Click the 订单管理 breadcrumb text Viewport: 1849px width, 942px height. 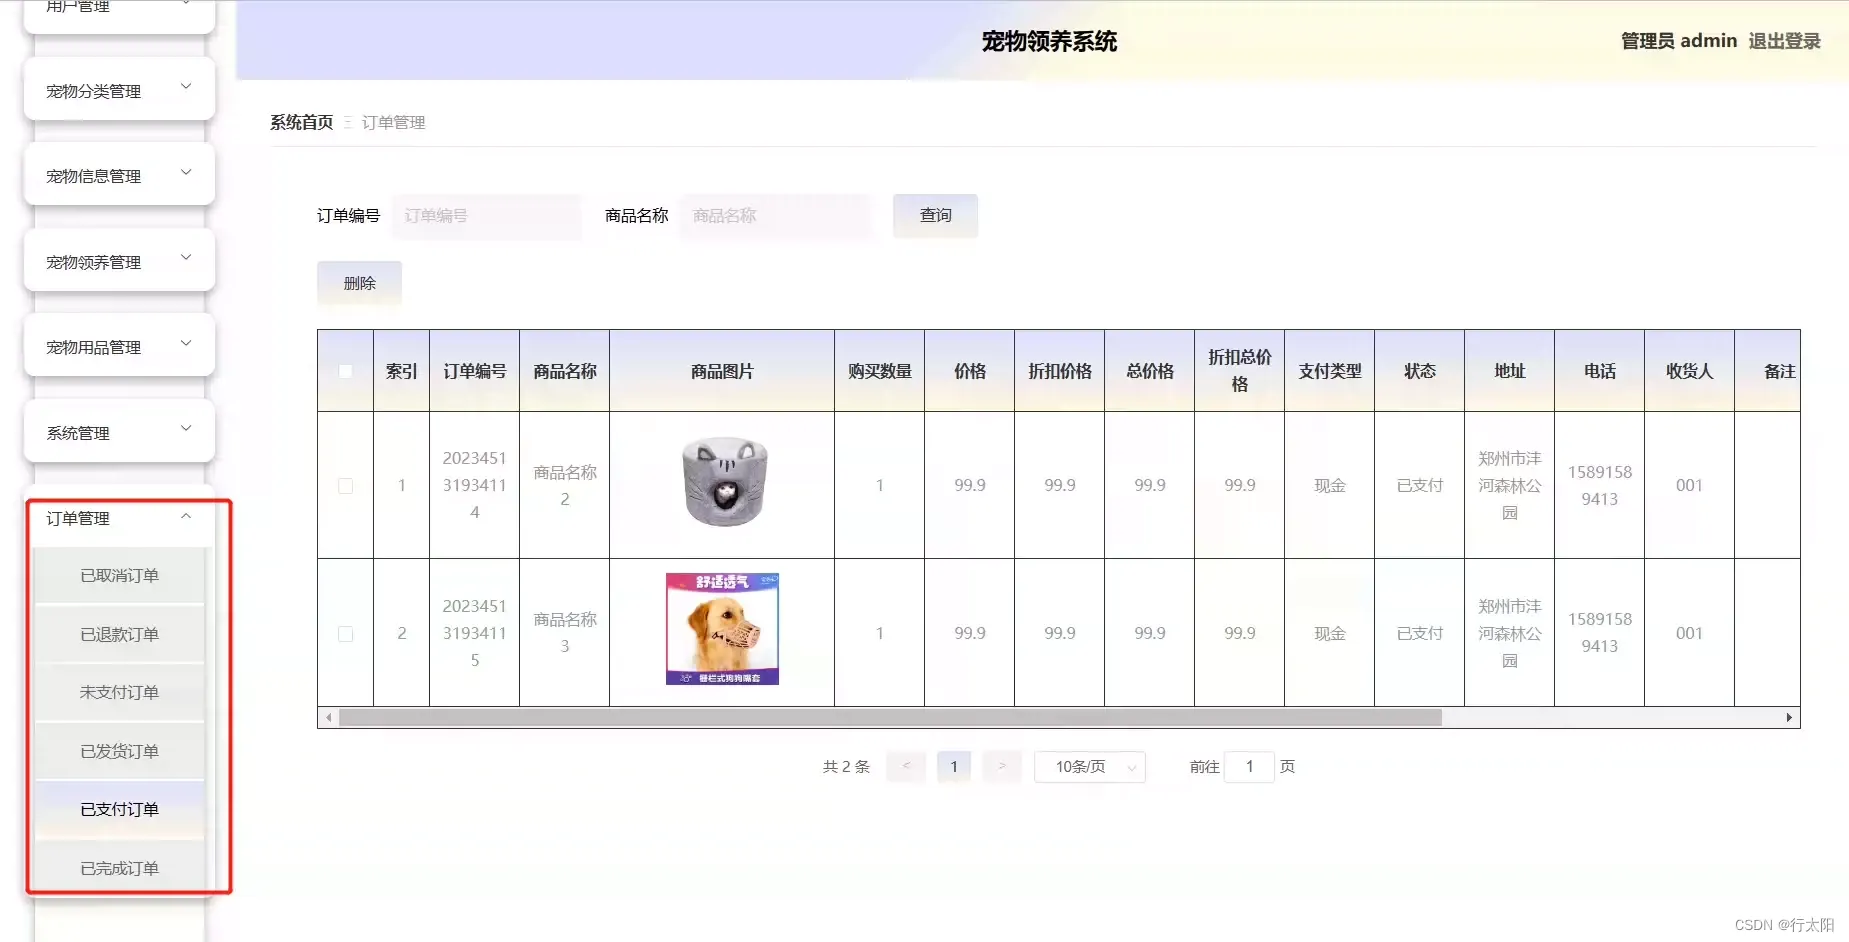coord(393,122)
